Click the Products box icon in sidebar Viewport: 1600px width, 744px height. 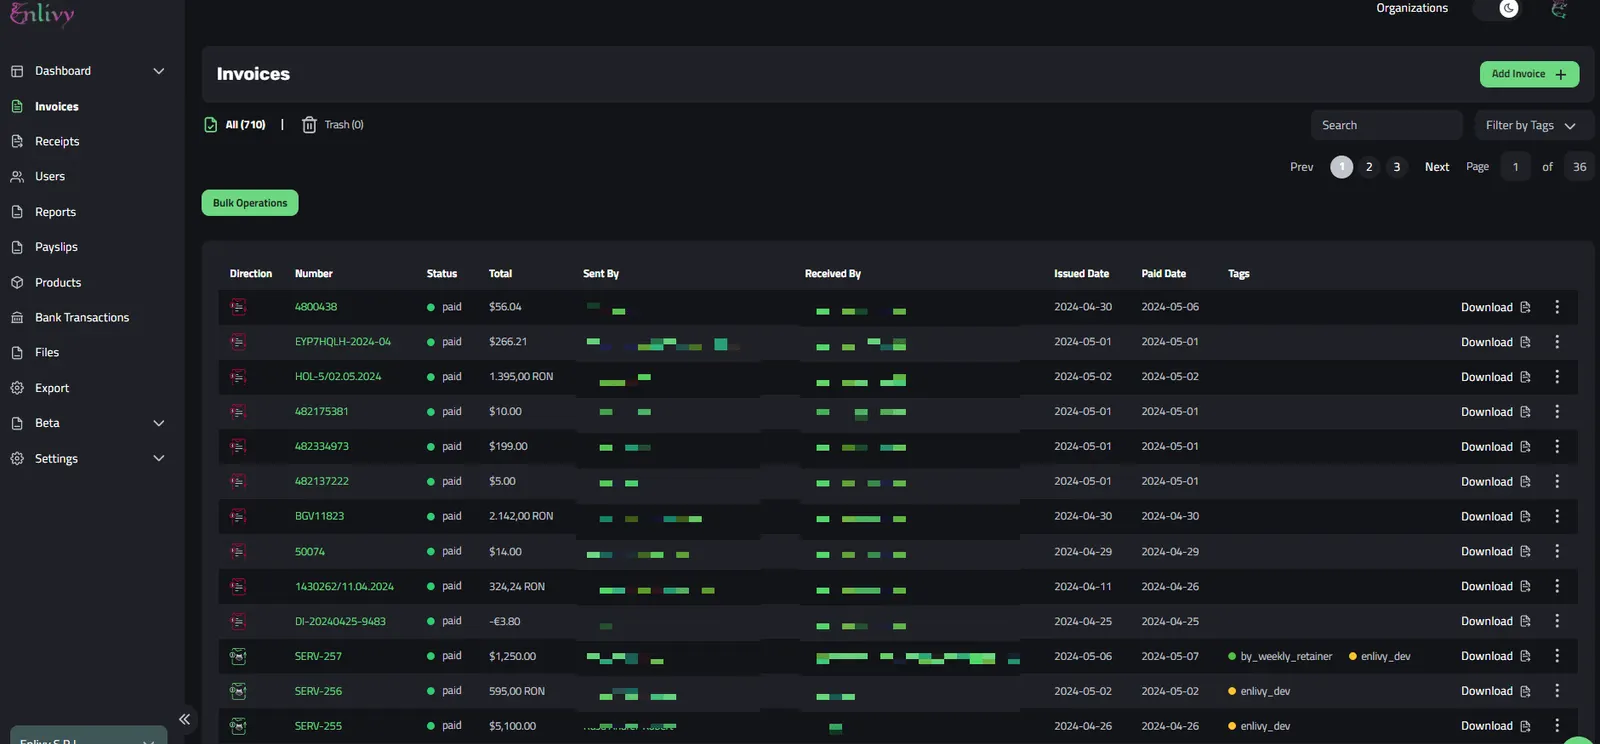[x=17, y=283]
